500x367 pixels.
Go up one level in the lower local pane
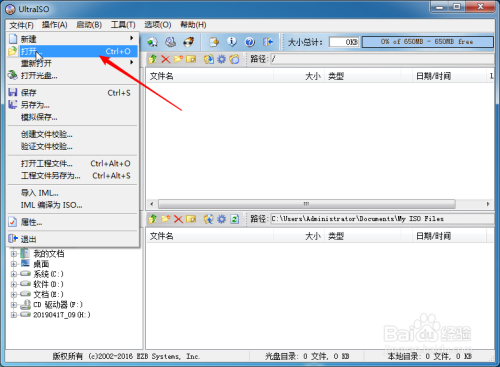click(153, 219)
